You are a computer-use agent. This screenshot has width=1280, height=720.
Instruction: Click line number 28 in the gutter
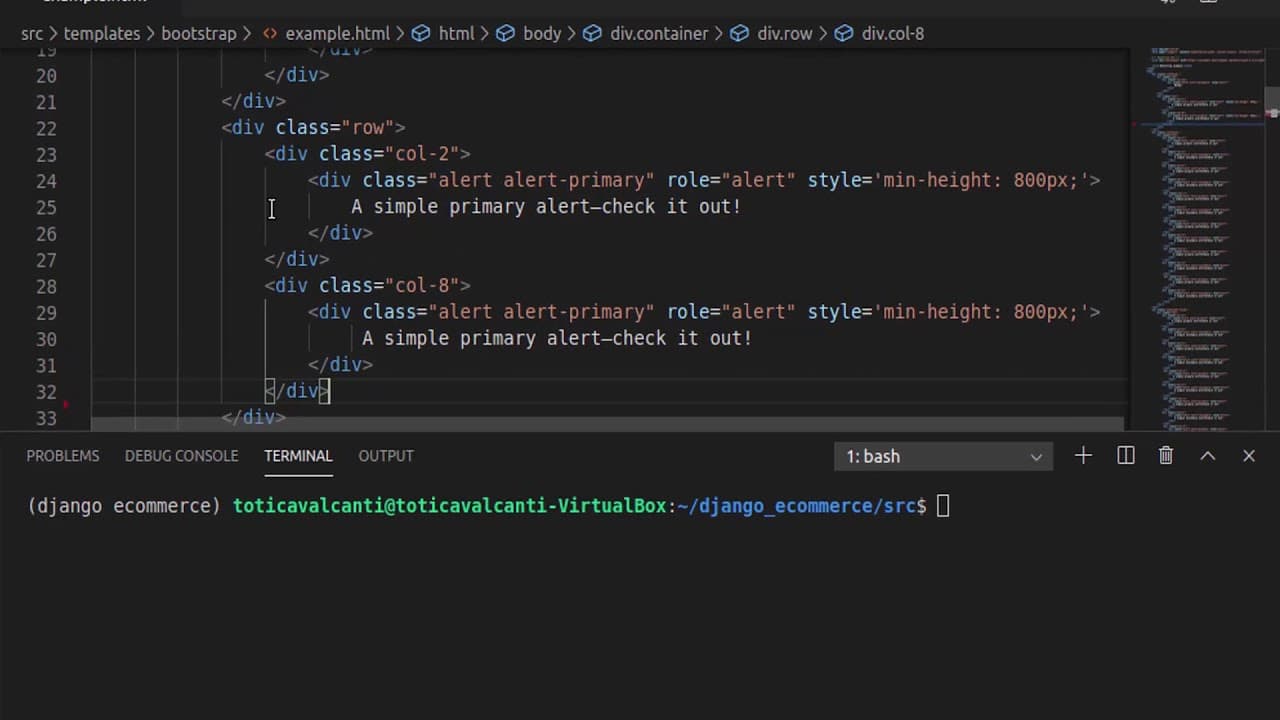pyautogui.click(x=46, y=286)
